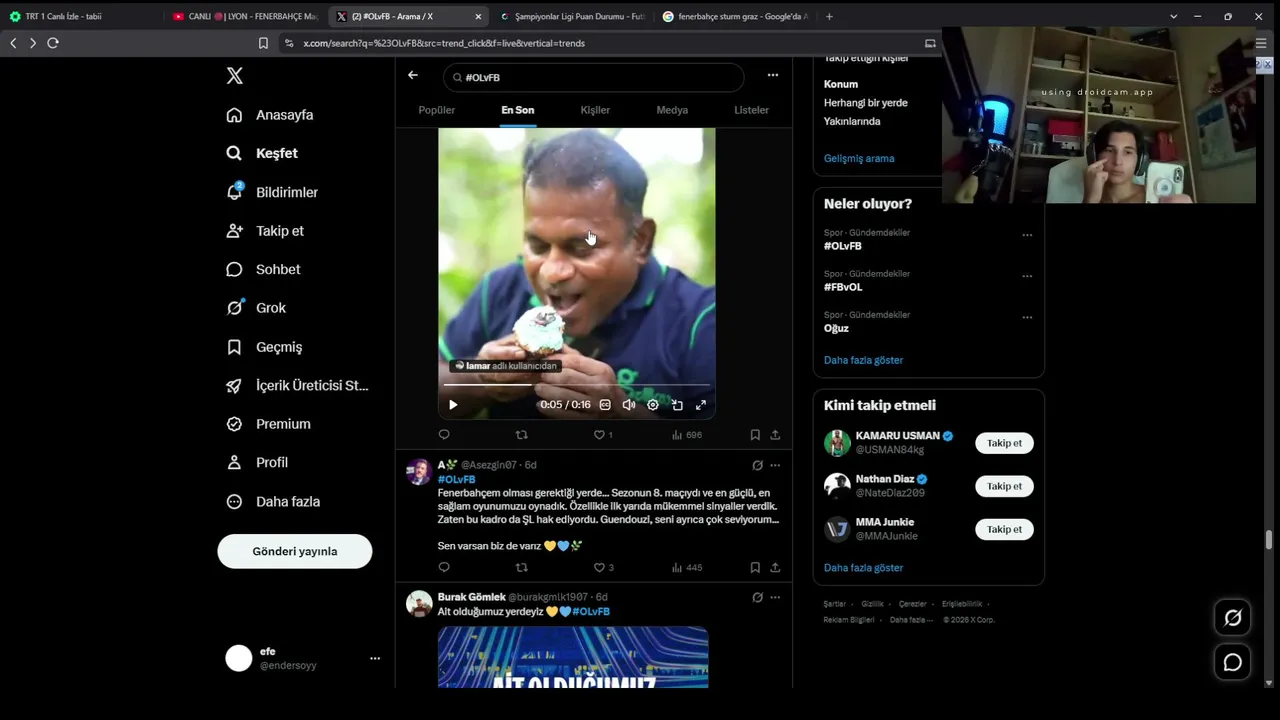Open the browser tab search dropdown
Viewport: 1280px width, 720px height.
1173,16
